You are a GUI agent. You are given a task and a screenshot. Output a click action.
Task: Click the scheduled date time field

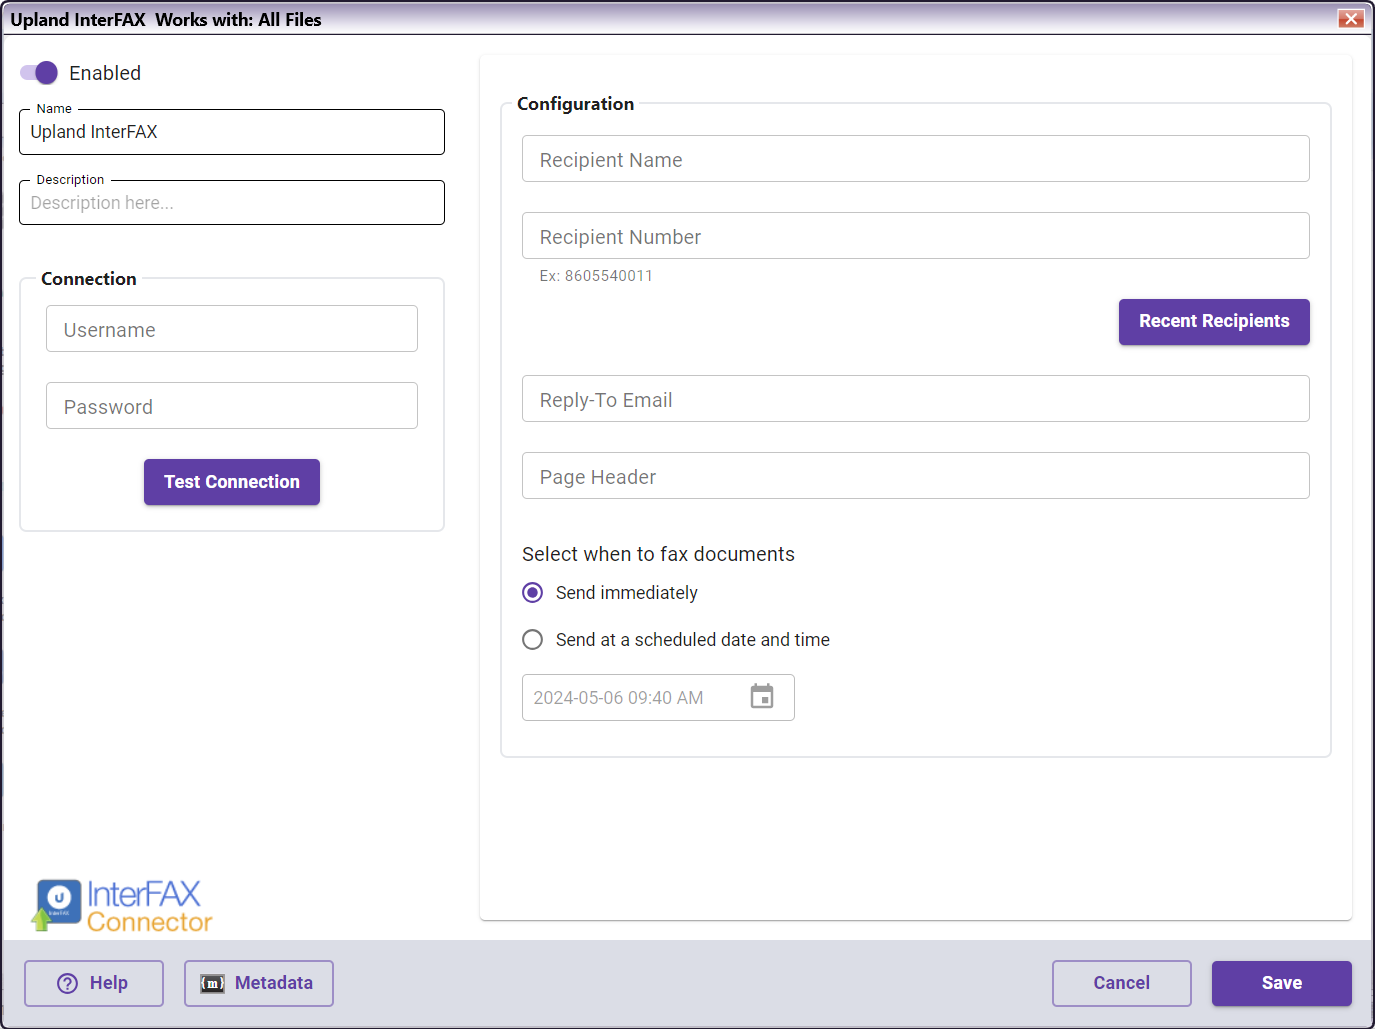pyautogui.click(x=658, y=698)
